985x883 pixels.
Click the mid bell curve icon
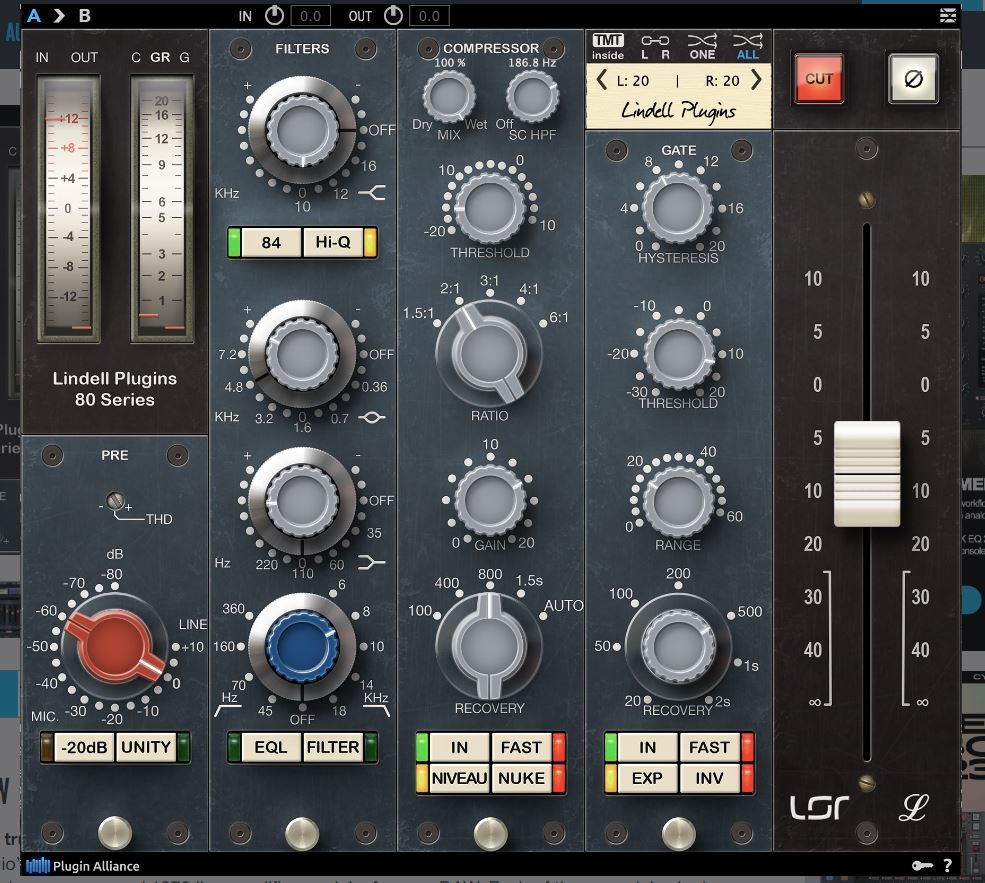(372, 417)
